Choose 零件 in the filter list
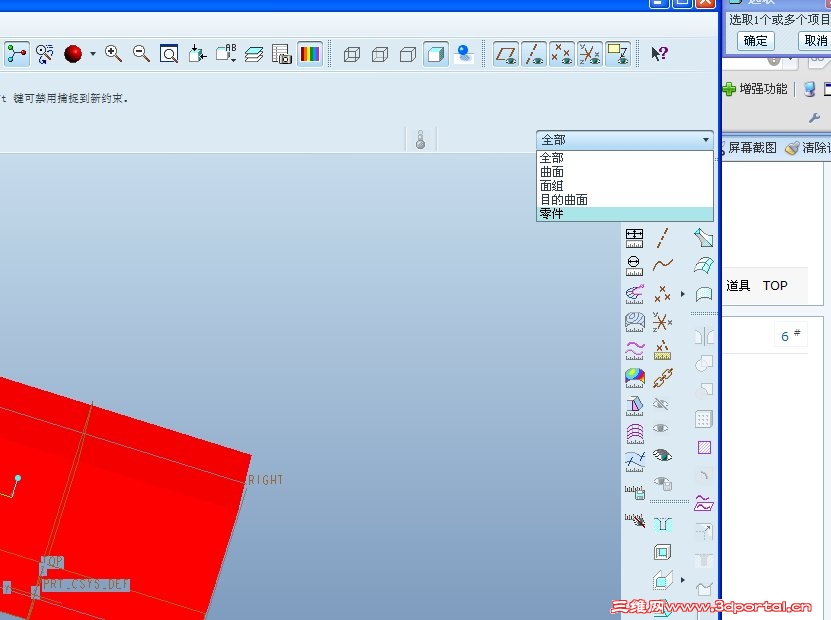 (x=625, y=214)
